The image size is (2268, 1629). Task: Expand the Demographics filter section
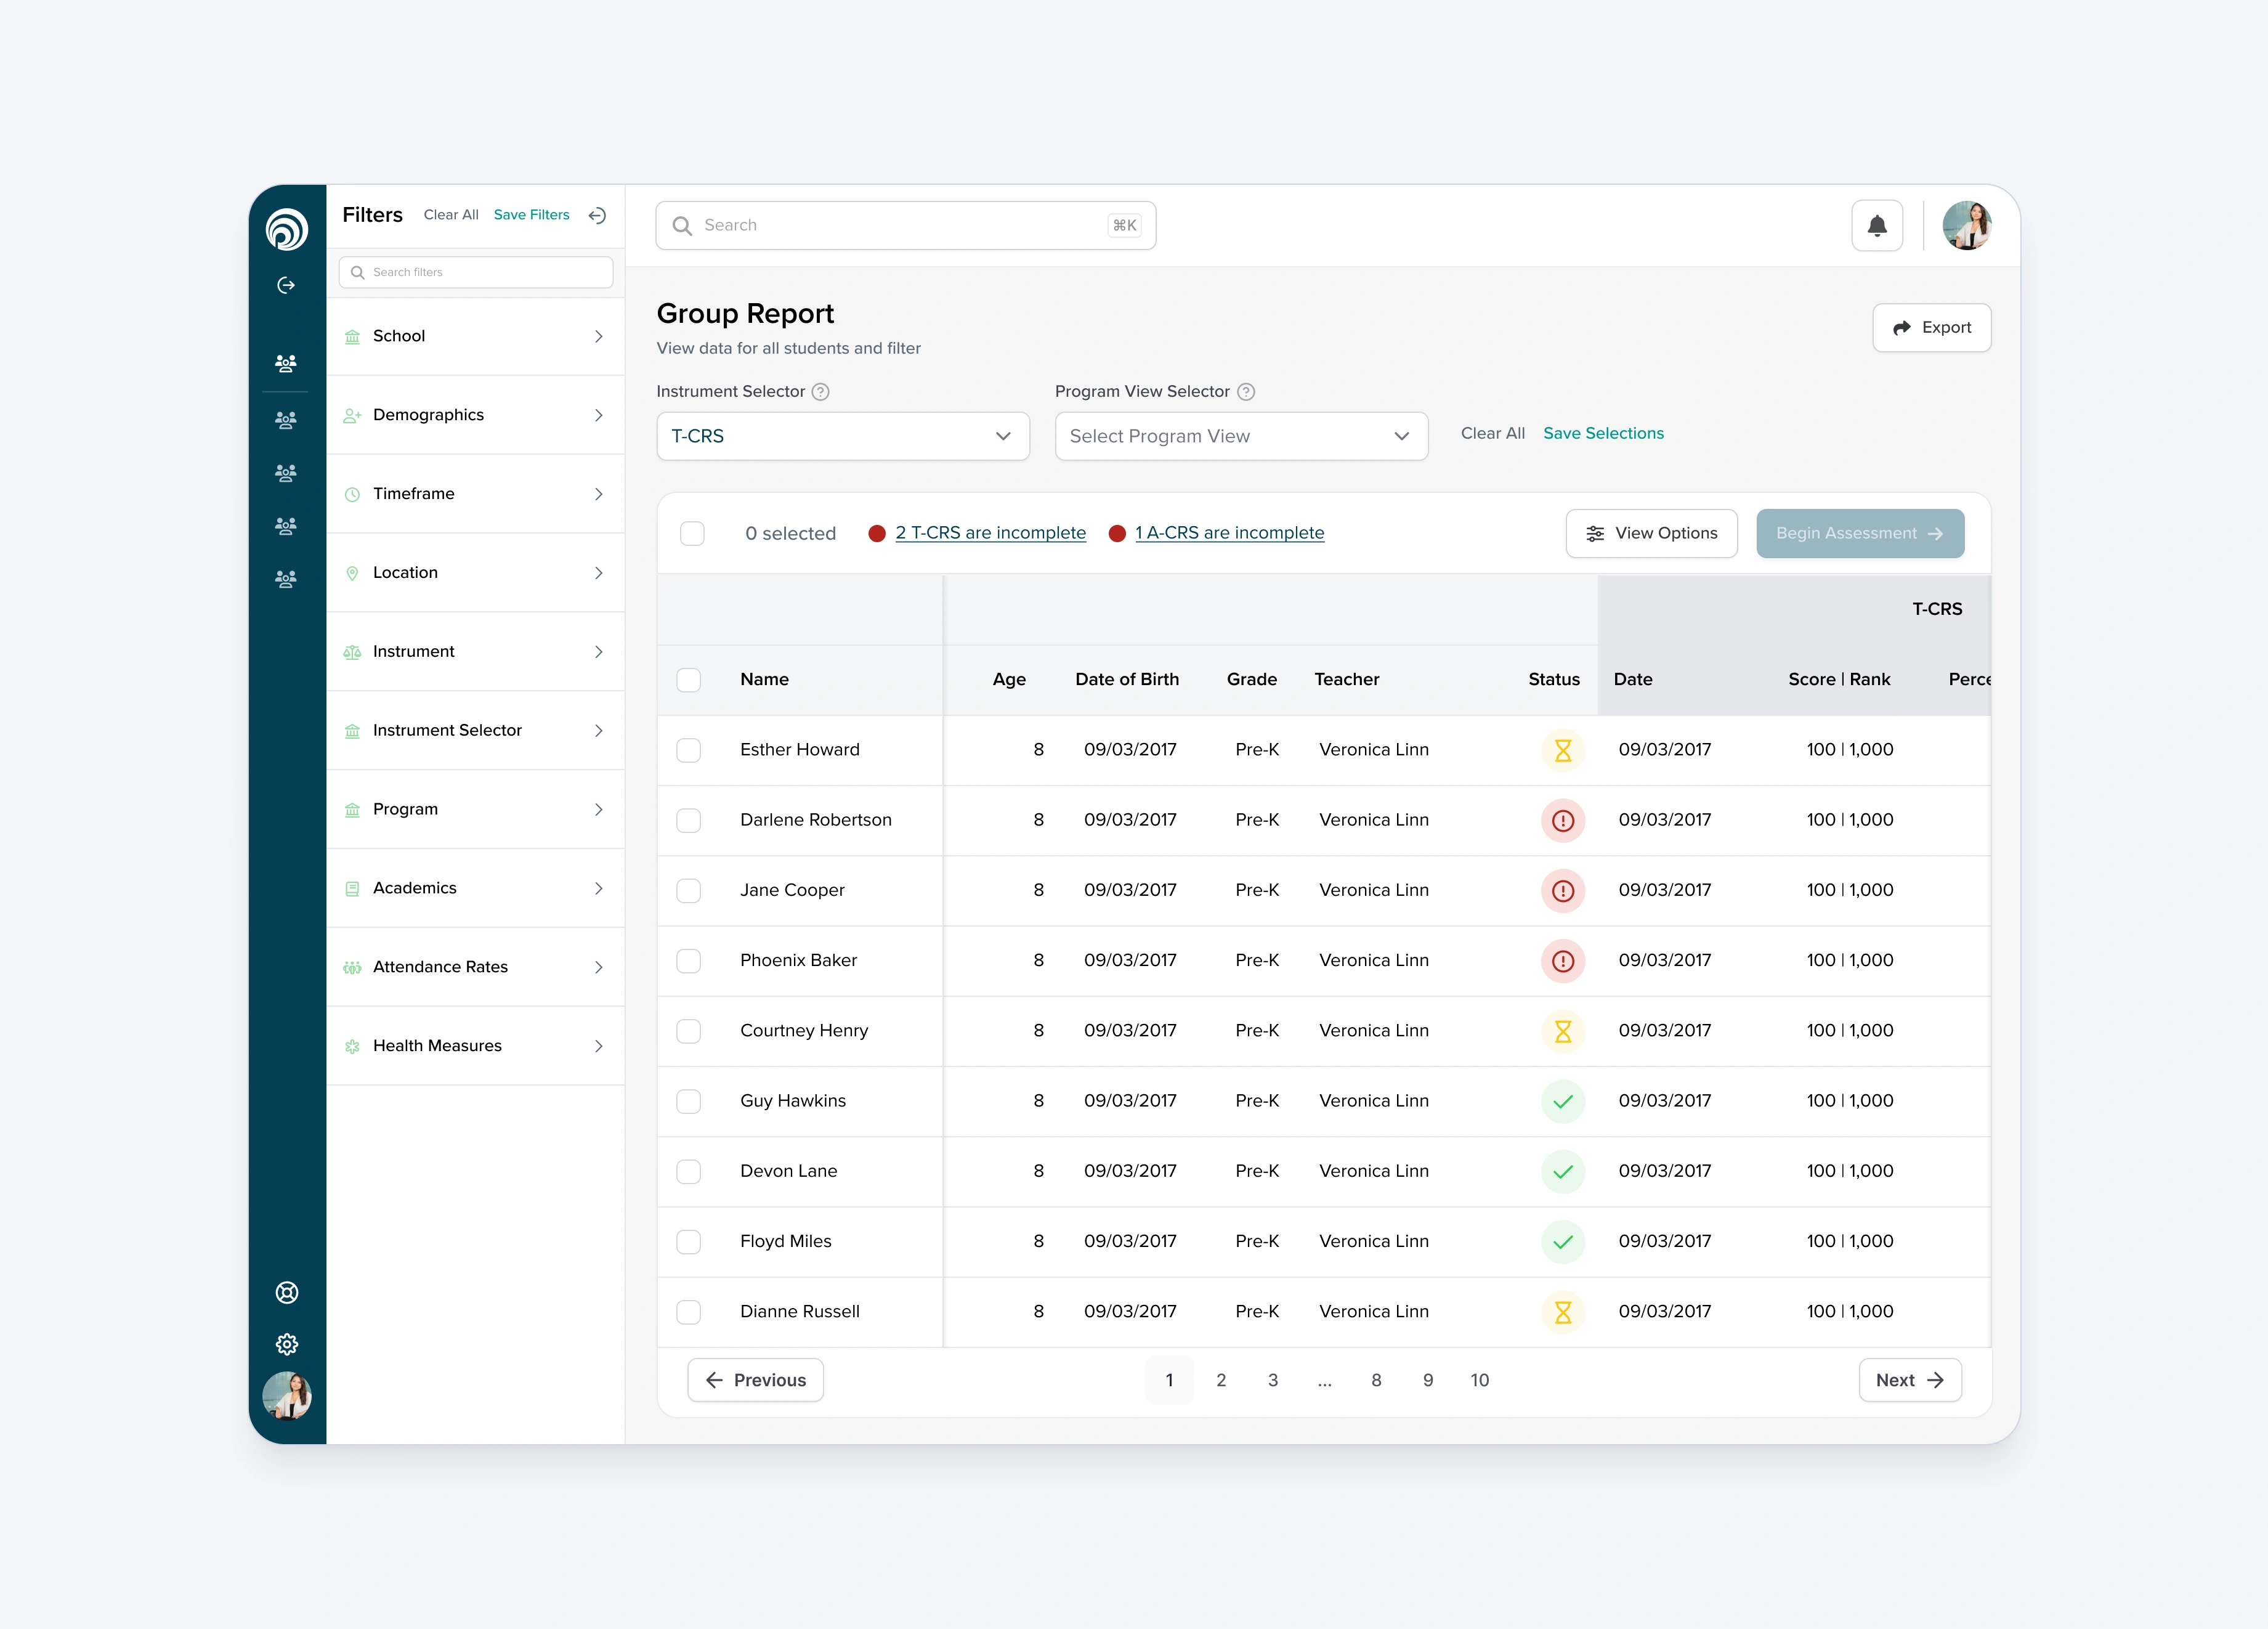[475, 415]
